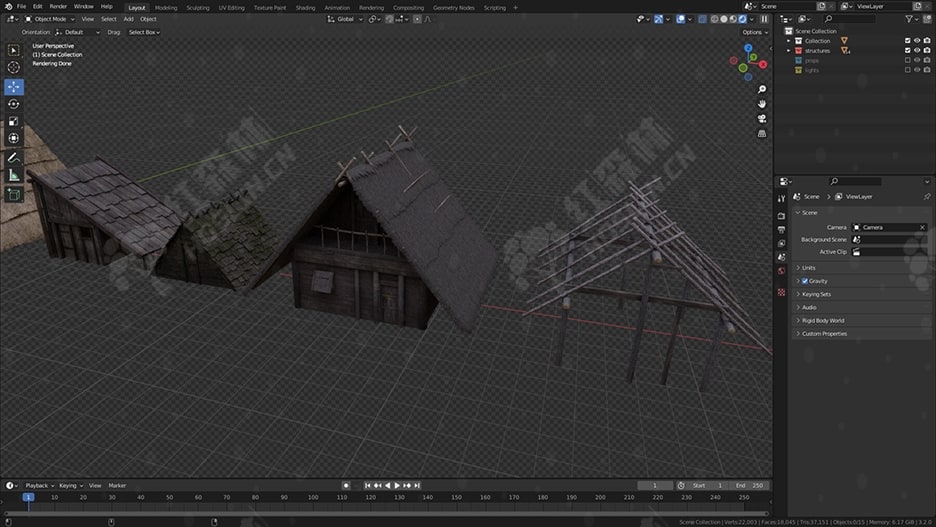936x527 pixels.
Task: Open the Render menu
Action: point(58,6)
